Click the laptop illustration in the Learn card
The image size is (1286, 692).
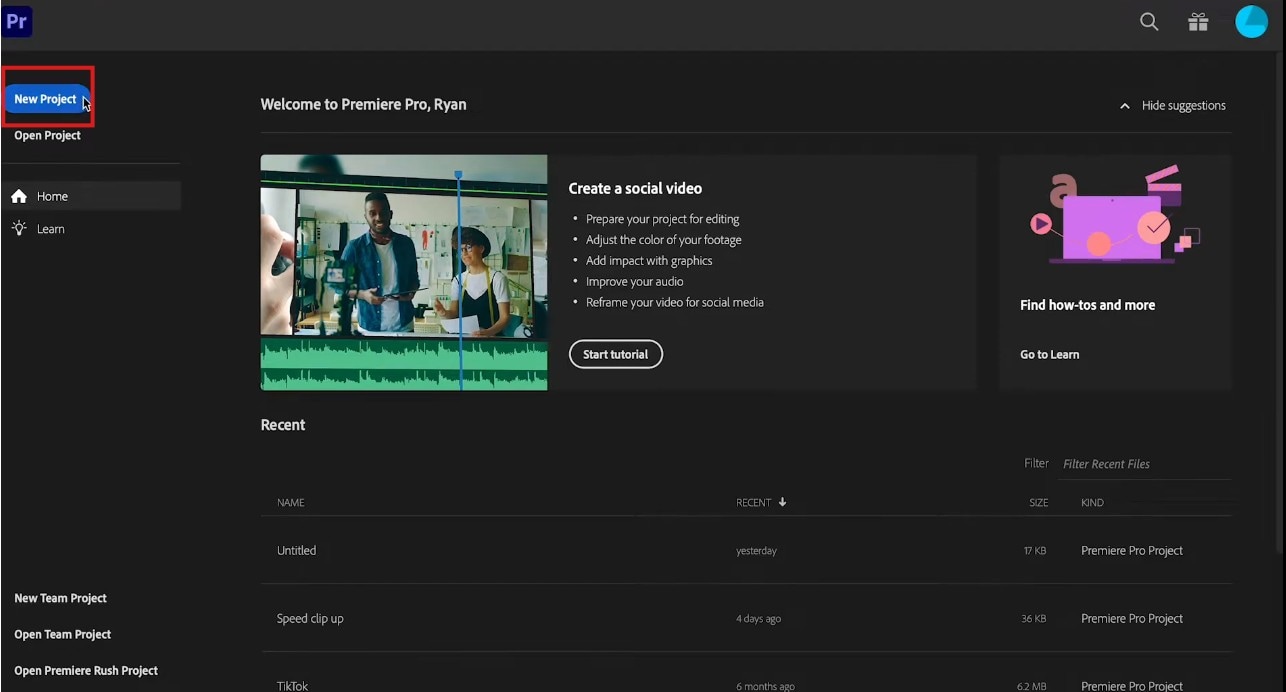coord(1112,220)
